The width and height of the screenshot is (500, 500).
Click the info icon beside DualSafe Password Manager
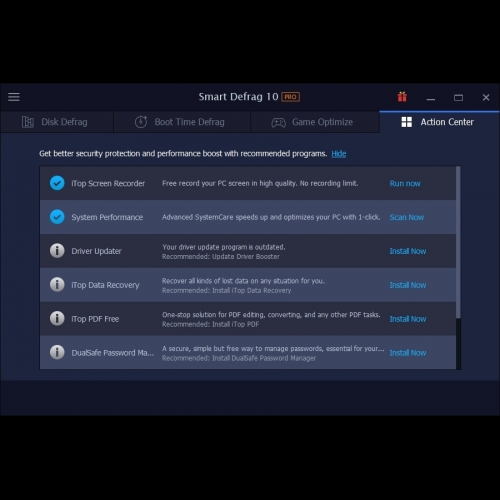[x=57, y=352]
